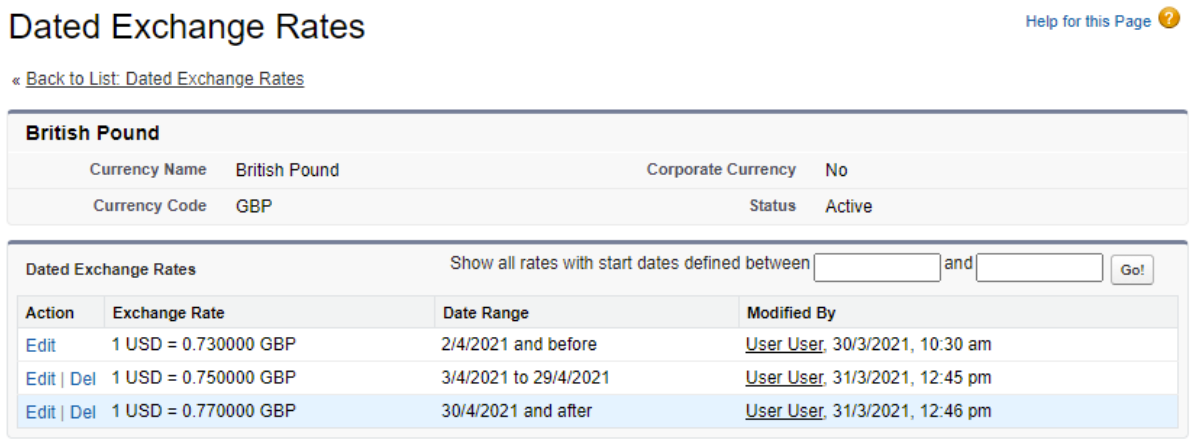Edit the 0.770000 GBP exchange rate
Screen dimensions: 1193x441
pyautogui.click(x=40, y=412)
